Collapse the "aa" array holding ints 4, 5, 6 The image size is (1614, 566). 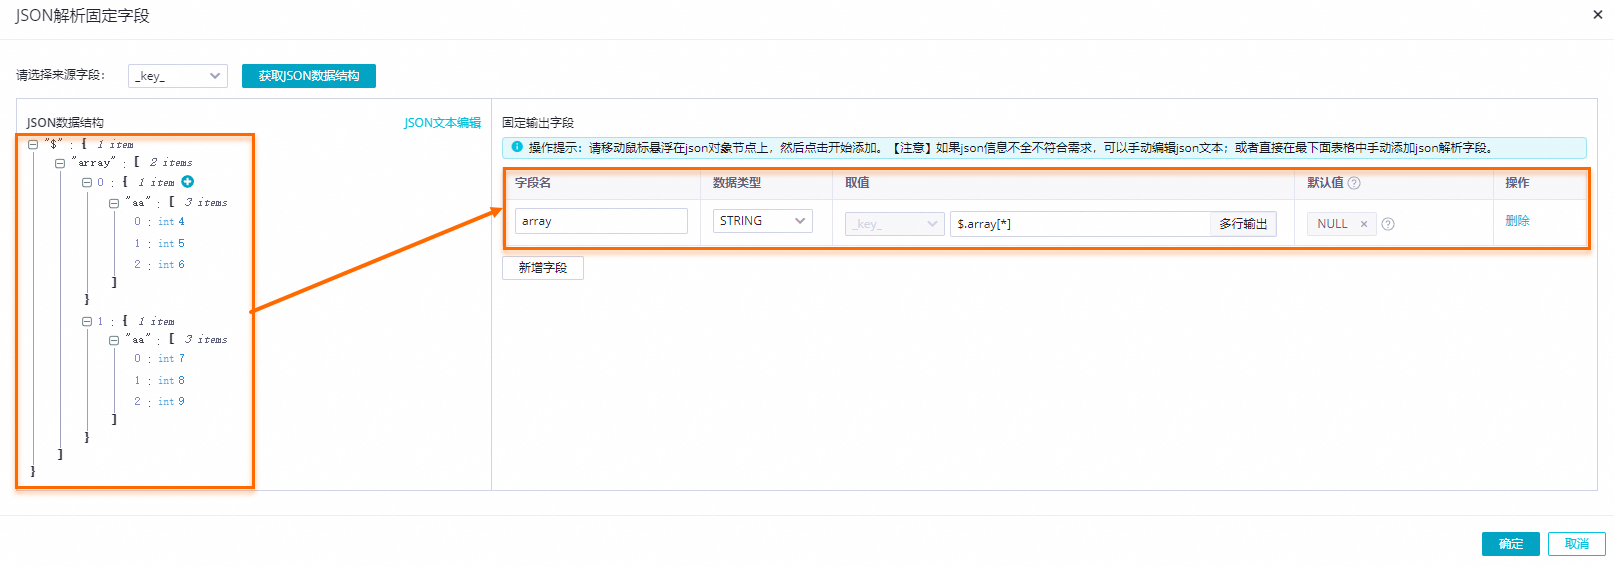114,203
